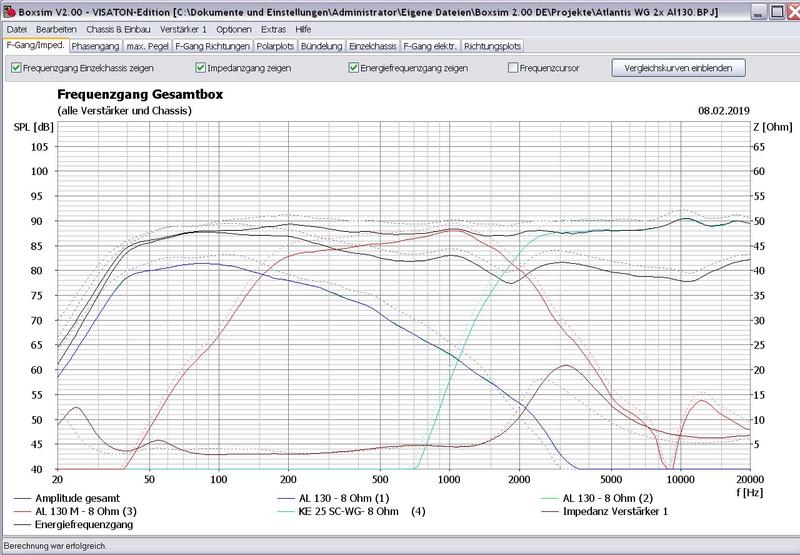Open the Hilfe menu
Image resolution: width=800 pixels, height=555 pixels.
(304, 30)
